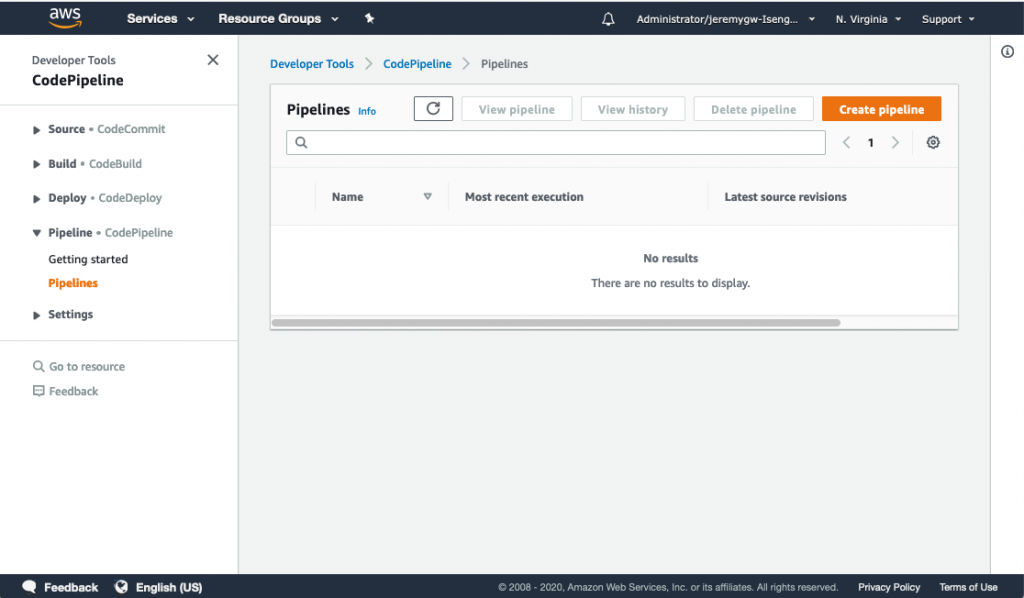Open Getting started in sidebar
This screenshot has height=598, width=1024.
(x=88, y=259)
